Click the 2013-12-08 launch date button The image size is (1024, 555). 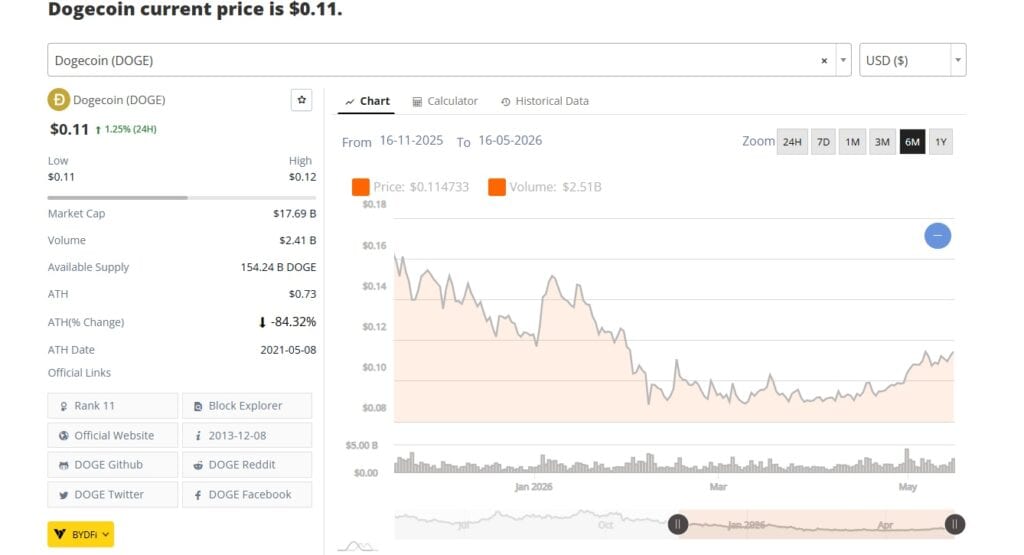pos(247,436)
